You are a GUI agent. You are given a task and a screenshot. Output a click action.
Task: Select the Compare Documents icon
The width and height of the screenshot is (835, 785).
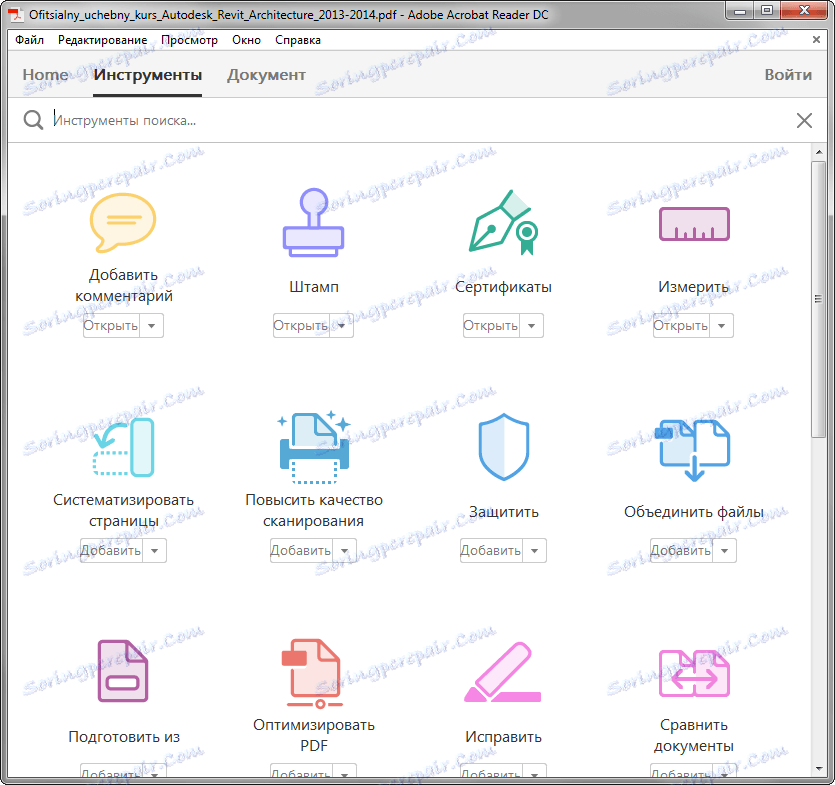pyautogui.click(x=694, y=673)
